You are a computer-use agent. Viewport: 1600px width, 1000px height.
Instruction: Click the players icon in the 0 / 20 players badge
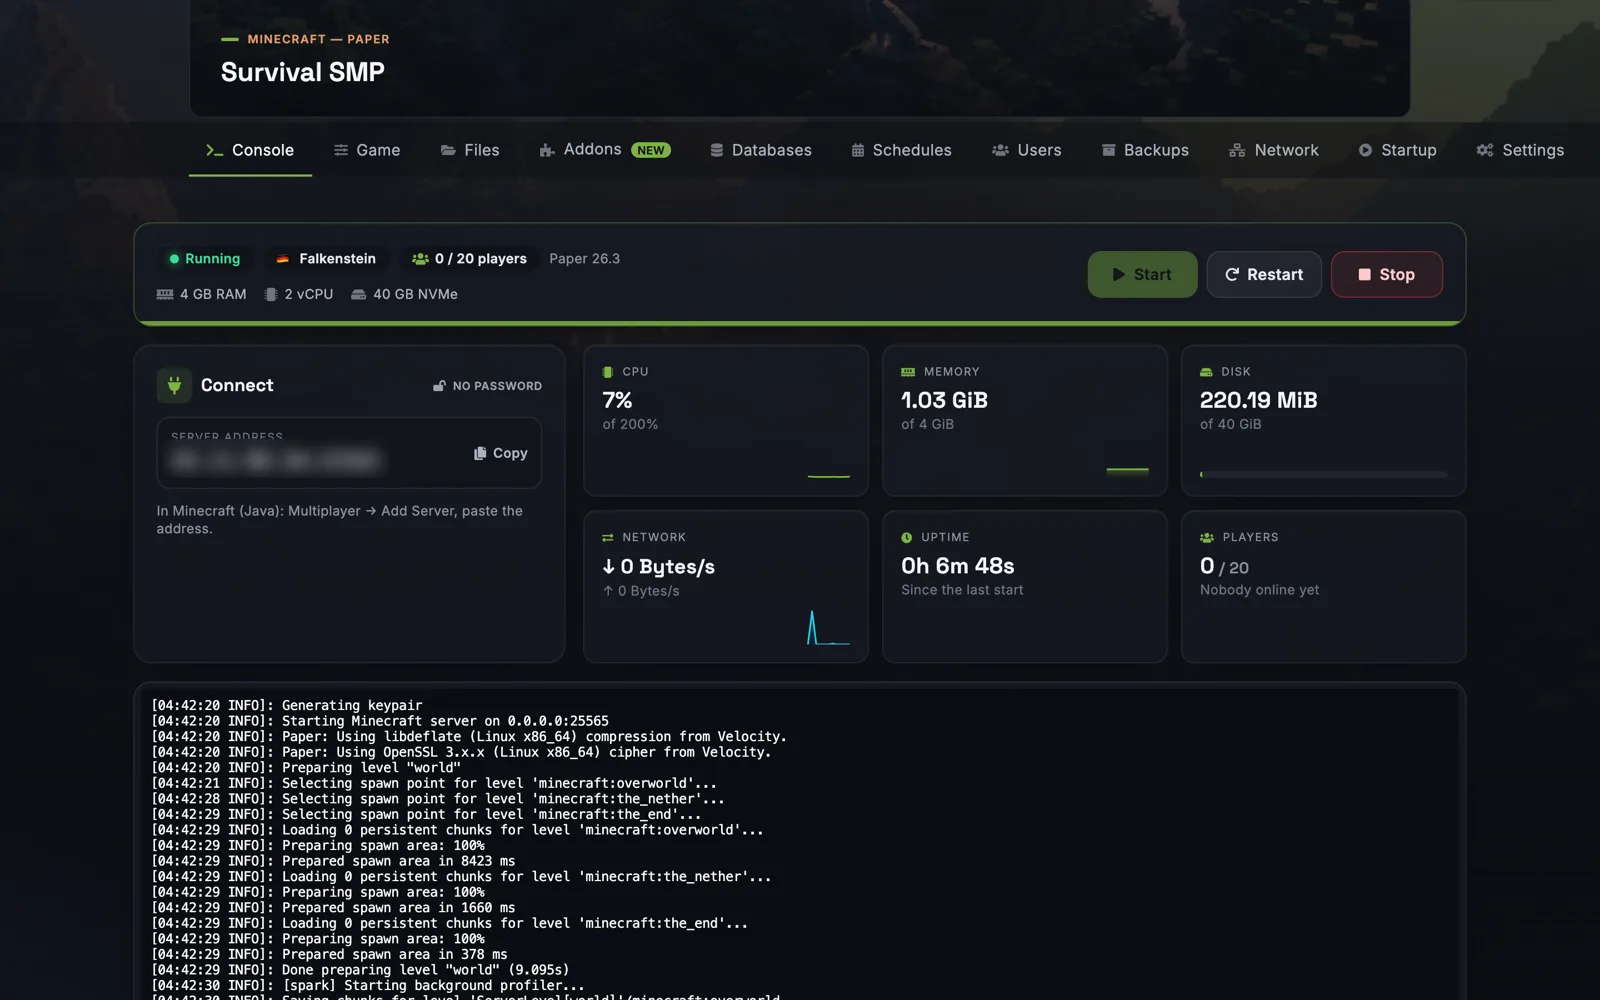click(420, 259)
